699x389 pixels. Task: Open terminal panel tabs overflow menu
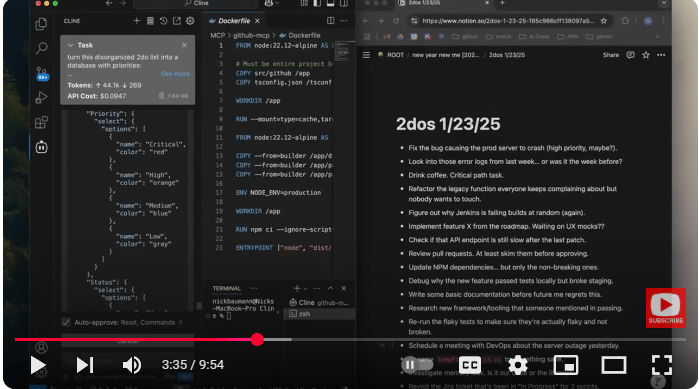254,288
